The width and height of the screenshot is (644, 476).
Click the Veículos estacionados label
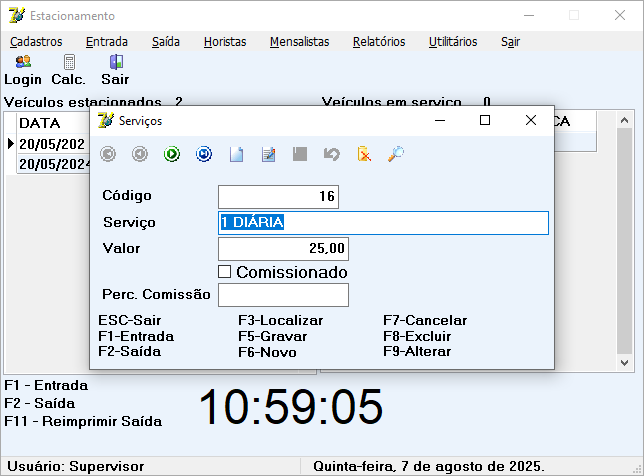[83, 102]
